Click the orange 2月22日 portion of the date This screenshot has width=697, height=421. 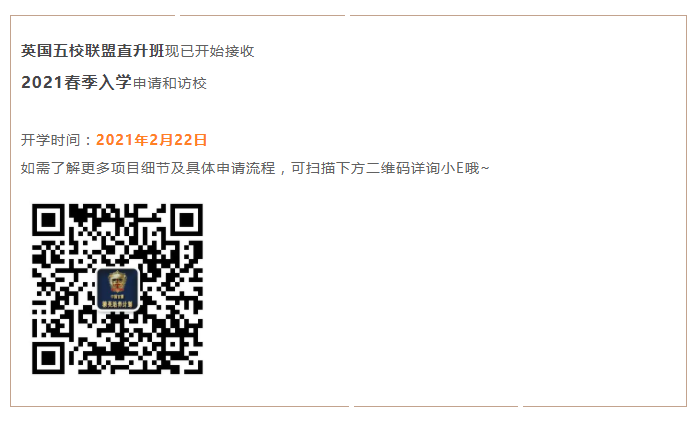[178, 140]
